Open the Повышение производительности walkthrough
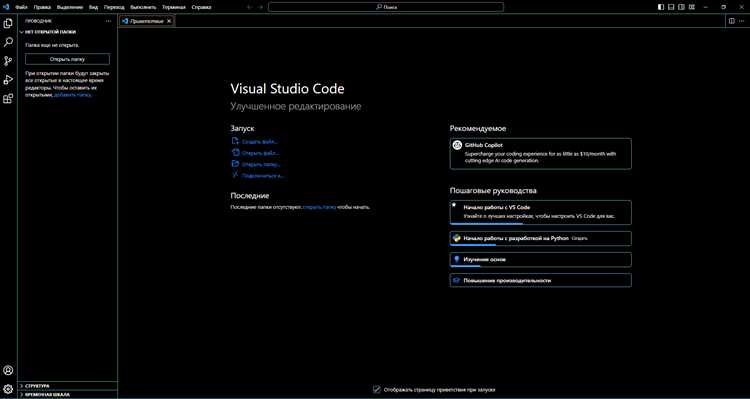 point(540,280)
